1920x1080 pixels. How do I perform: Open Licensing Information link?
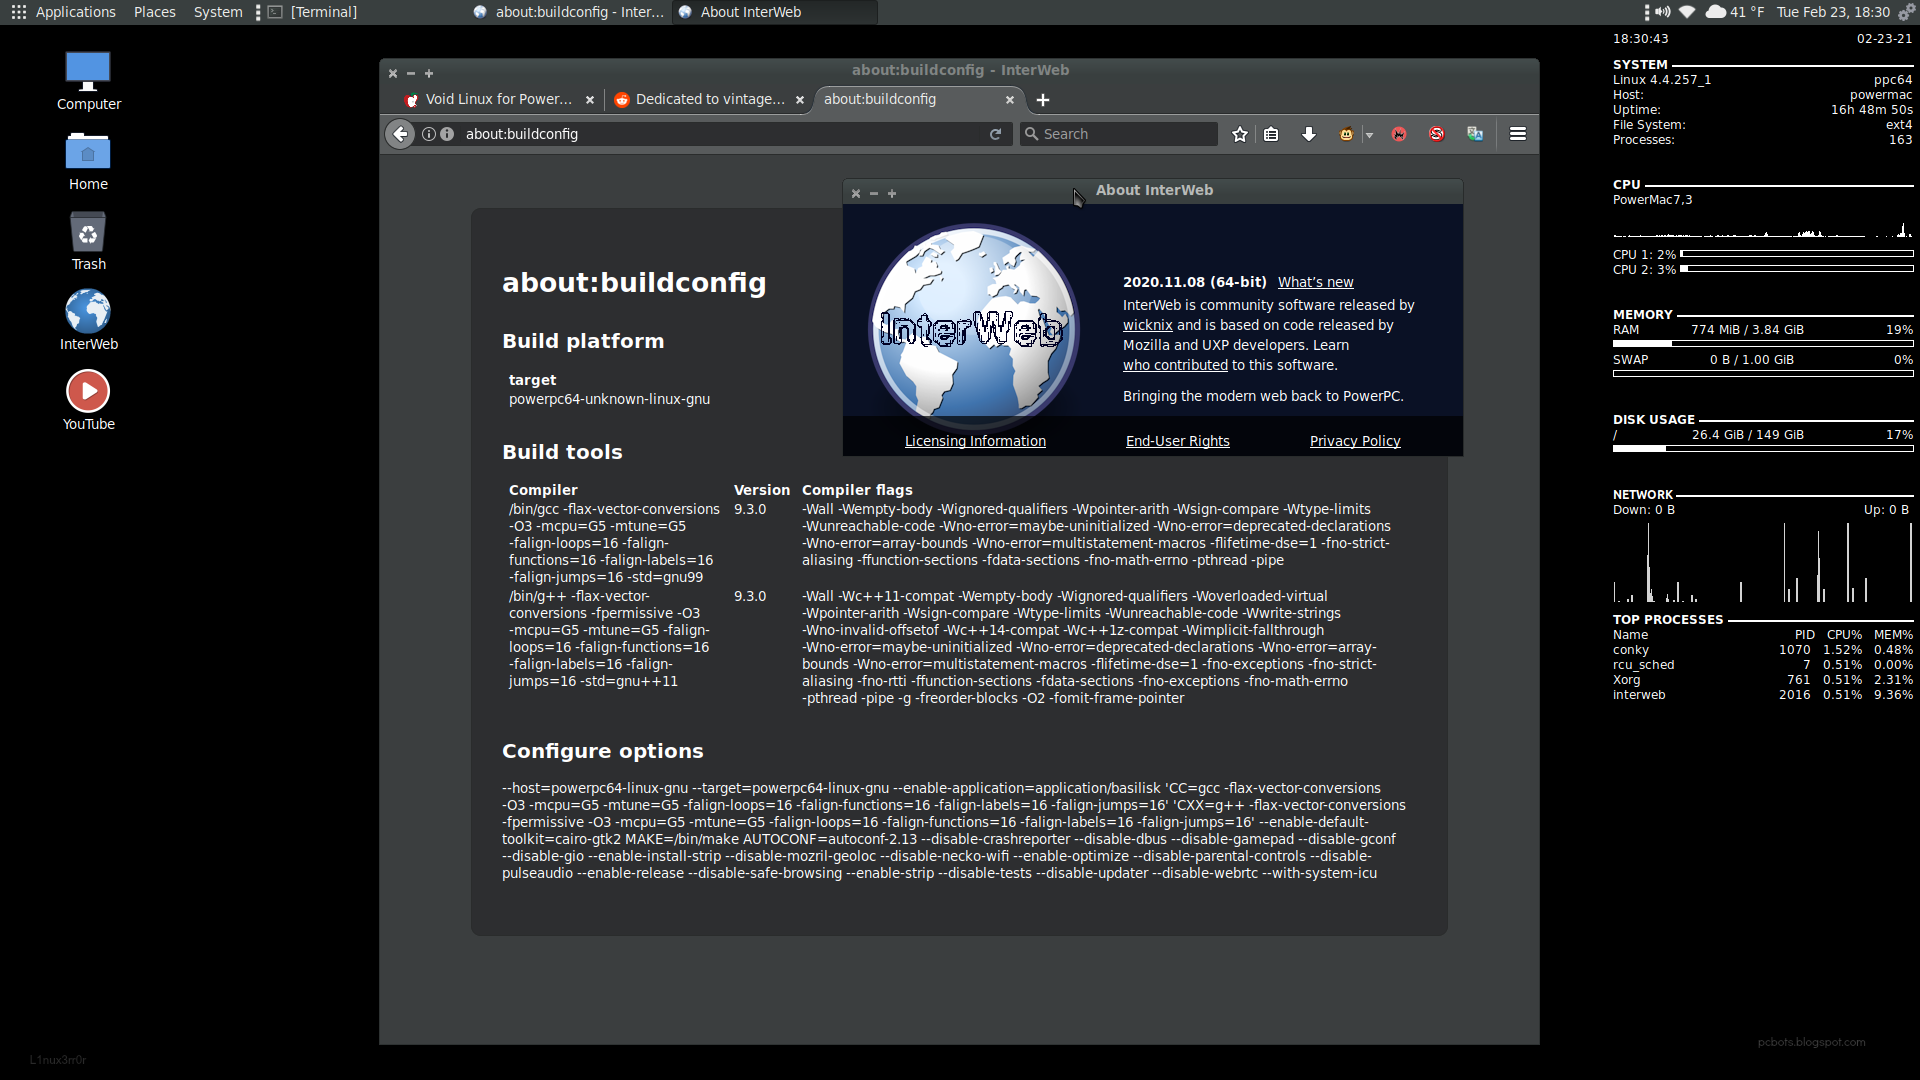pyautogui.click(x=975, y=441)
